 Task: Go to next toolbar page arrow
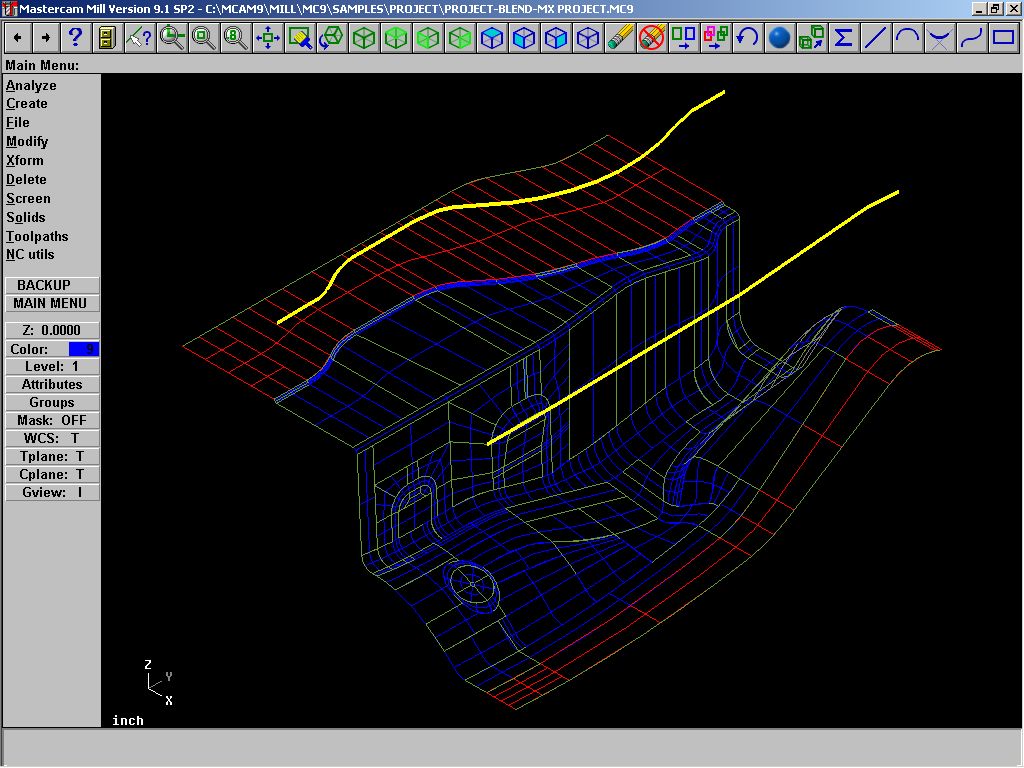click(x=46, y=37)
